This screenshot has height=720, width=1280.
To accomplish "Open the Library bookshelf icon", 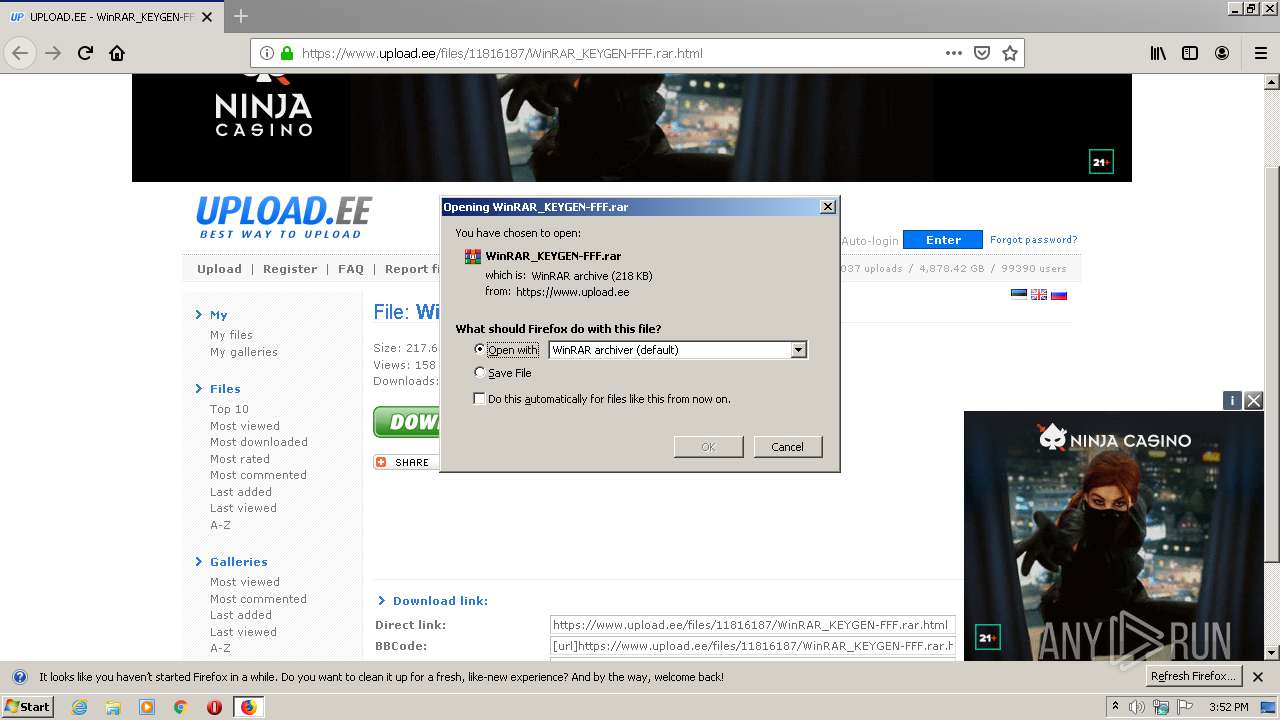I will [1158, 53].
